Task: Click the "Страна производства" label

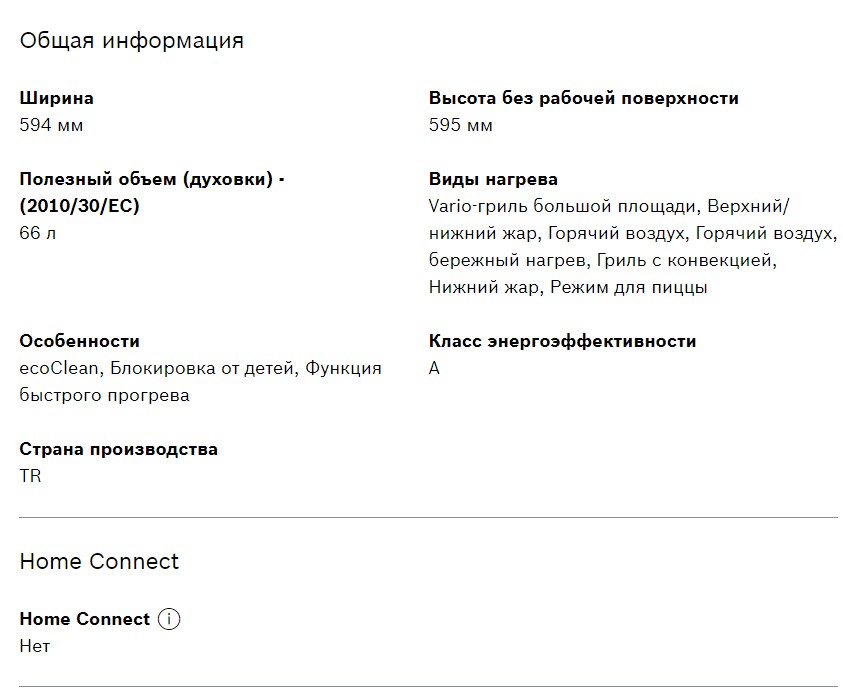Action: 118,449
